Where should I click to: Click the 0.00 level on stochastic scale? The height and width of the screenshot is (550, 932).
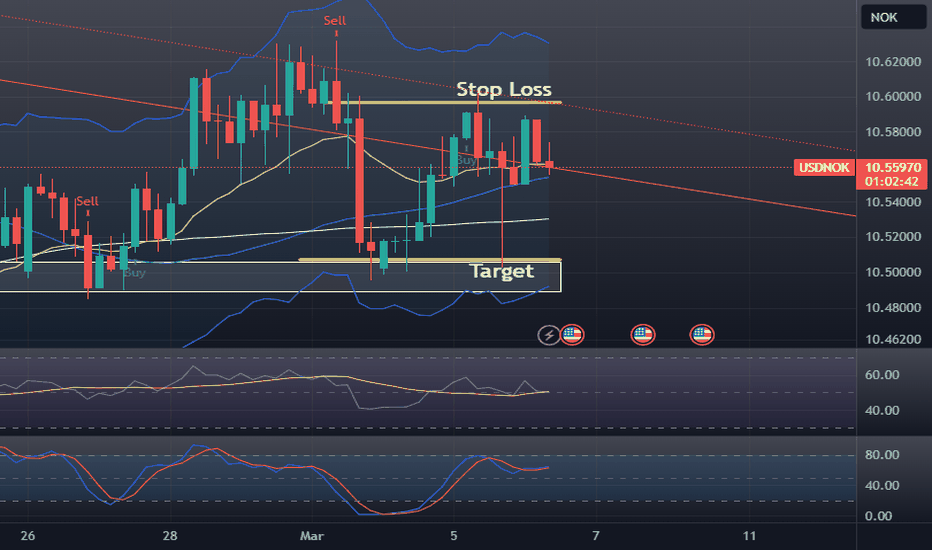point(879,516)
